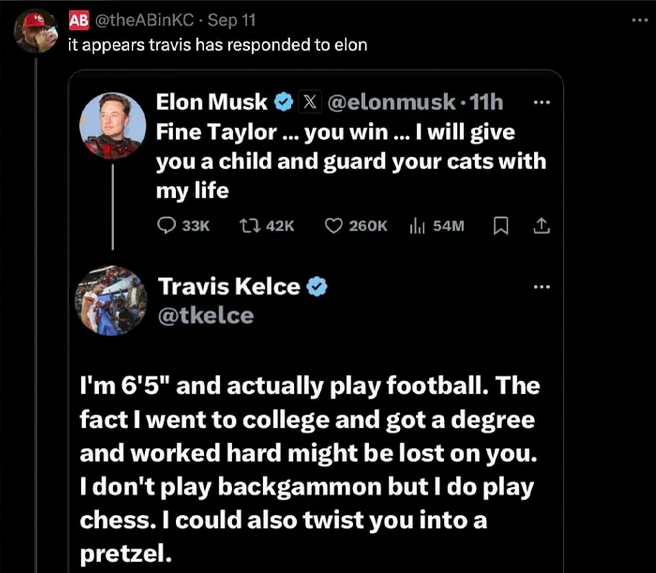Click the Travis Kelce display name
656x573 pixels.
pyautogui.click(x=229, y=287)
